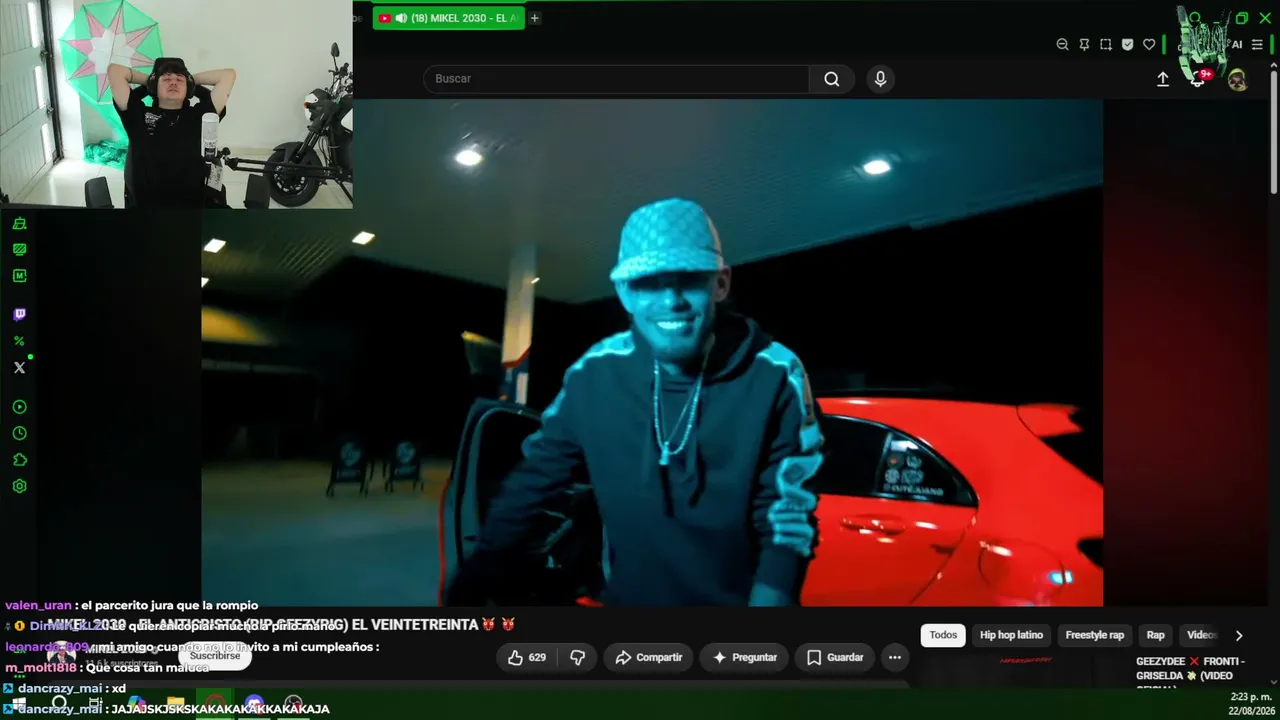The width and height of the screenshot is (1280, 720).
Task: Select the Rap filter chip
Action: (1156, 635)
